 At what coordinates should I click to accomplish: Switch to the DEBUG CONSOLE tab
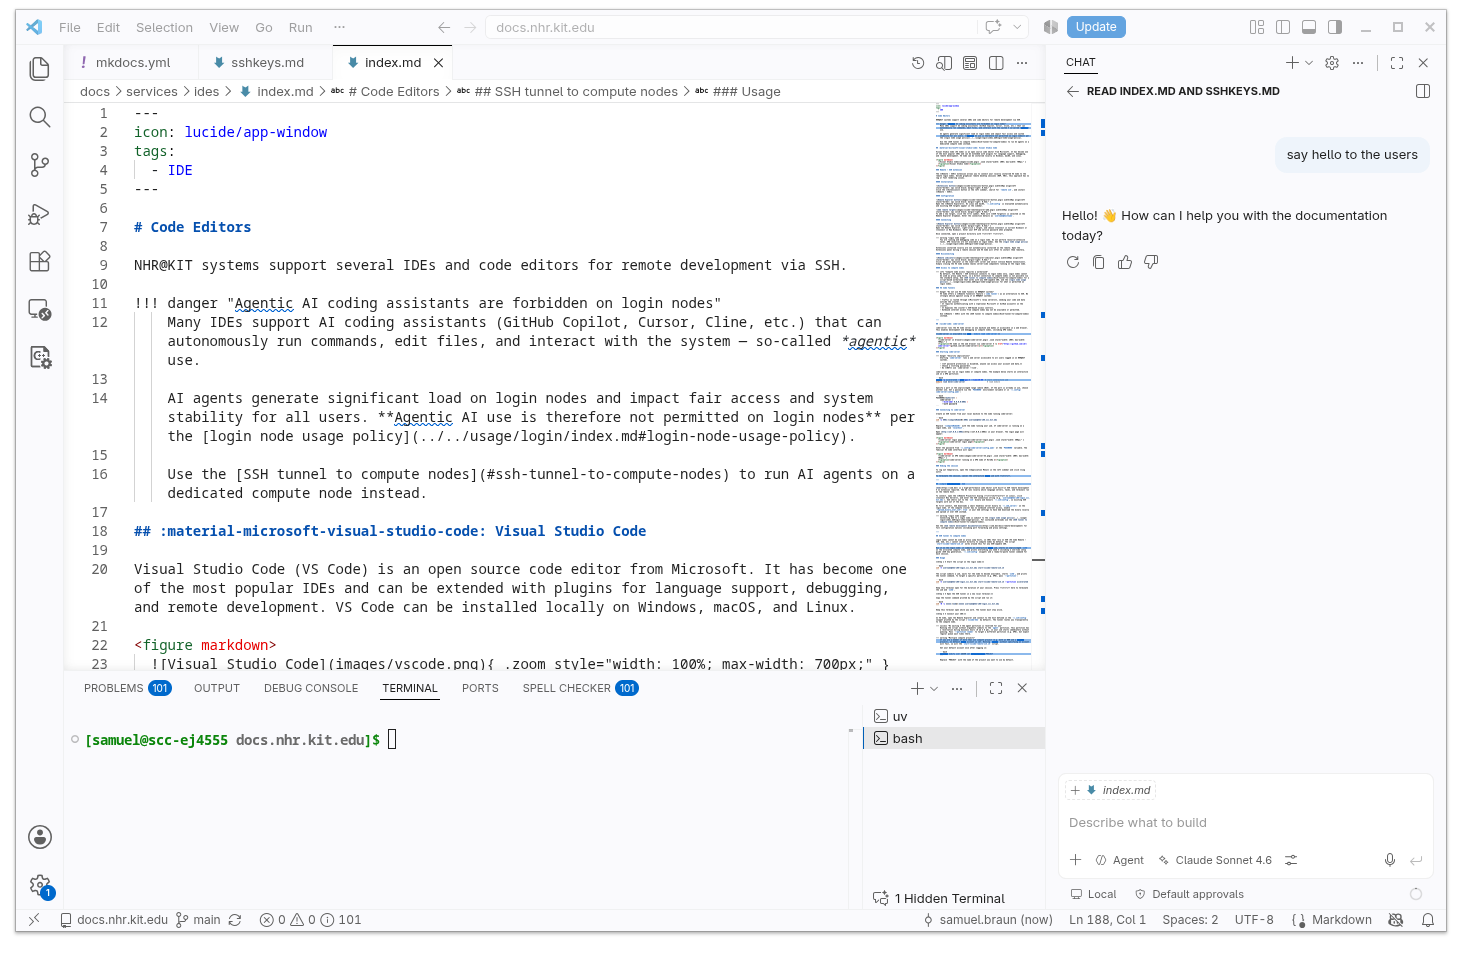(x=311, y=688)
